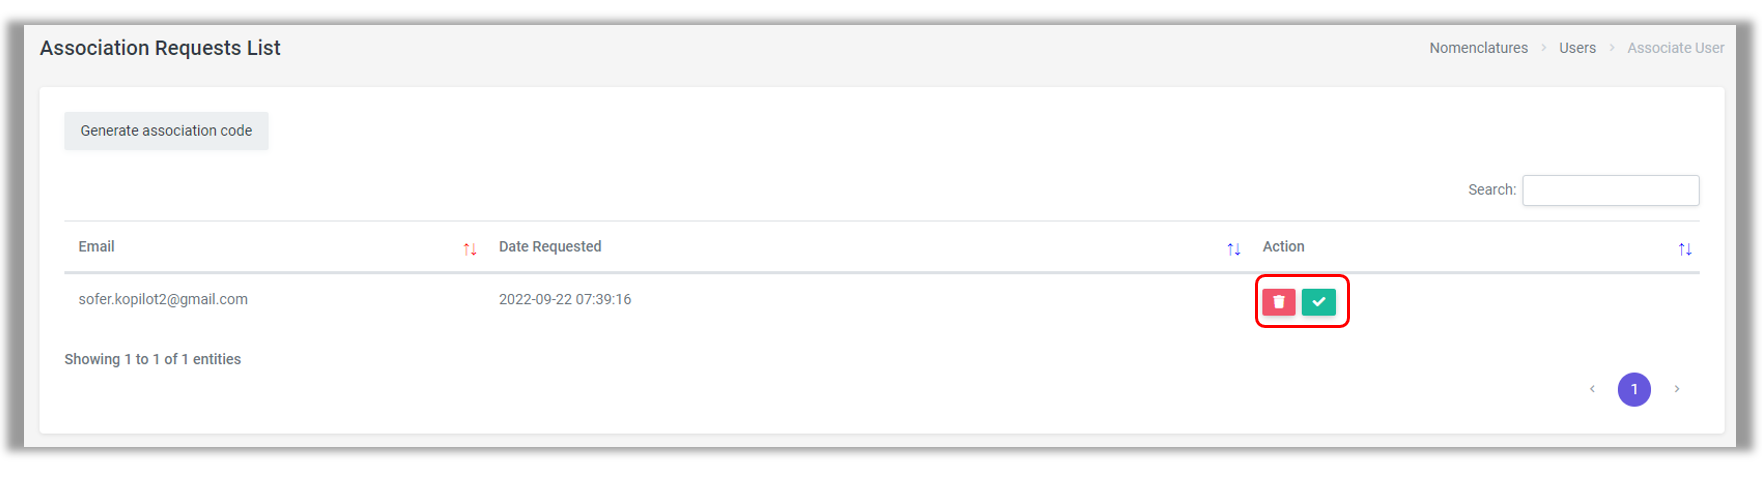Approve the association request with green checkmark
1762x477 pixels.
[1318, 302]
